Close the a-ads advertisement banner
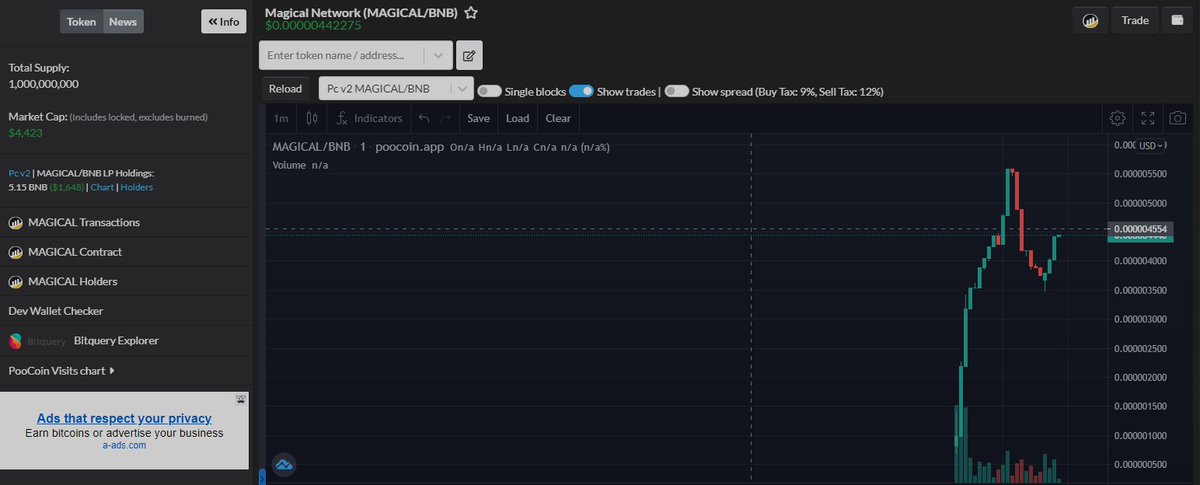This screenshot has height=485, width=1200. (x=241, y=398)
